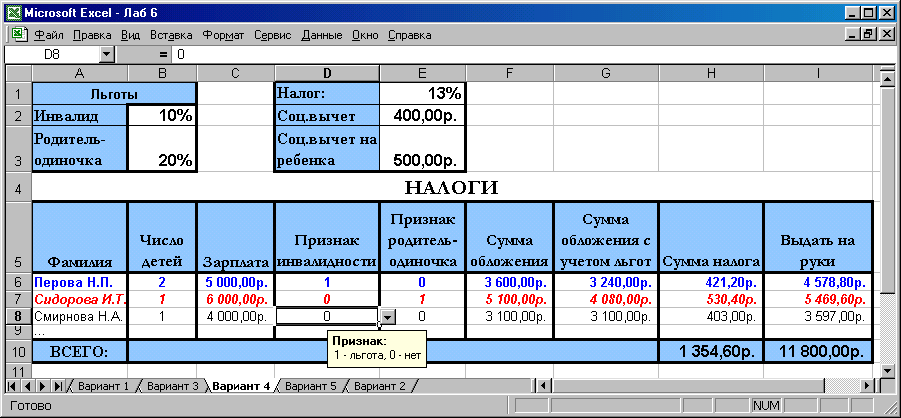
Task: Switch to the Вариант 1 sheet tab
Action: click(x=103, y=386)
